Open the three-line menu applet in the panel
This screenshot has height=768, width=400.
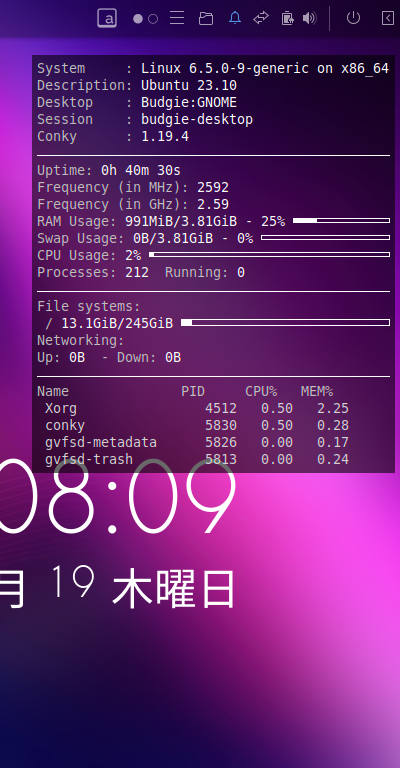click(x=177, y=19)
